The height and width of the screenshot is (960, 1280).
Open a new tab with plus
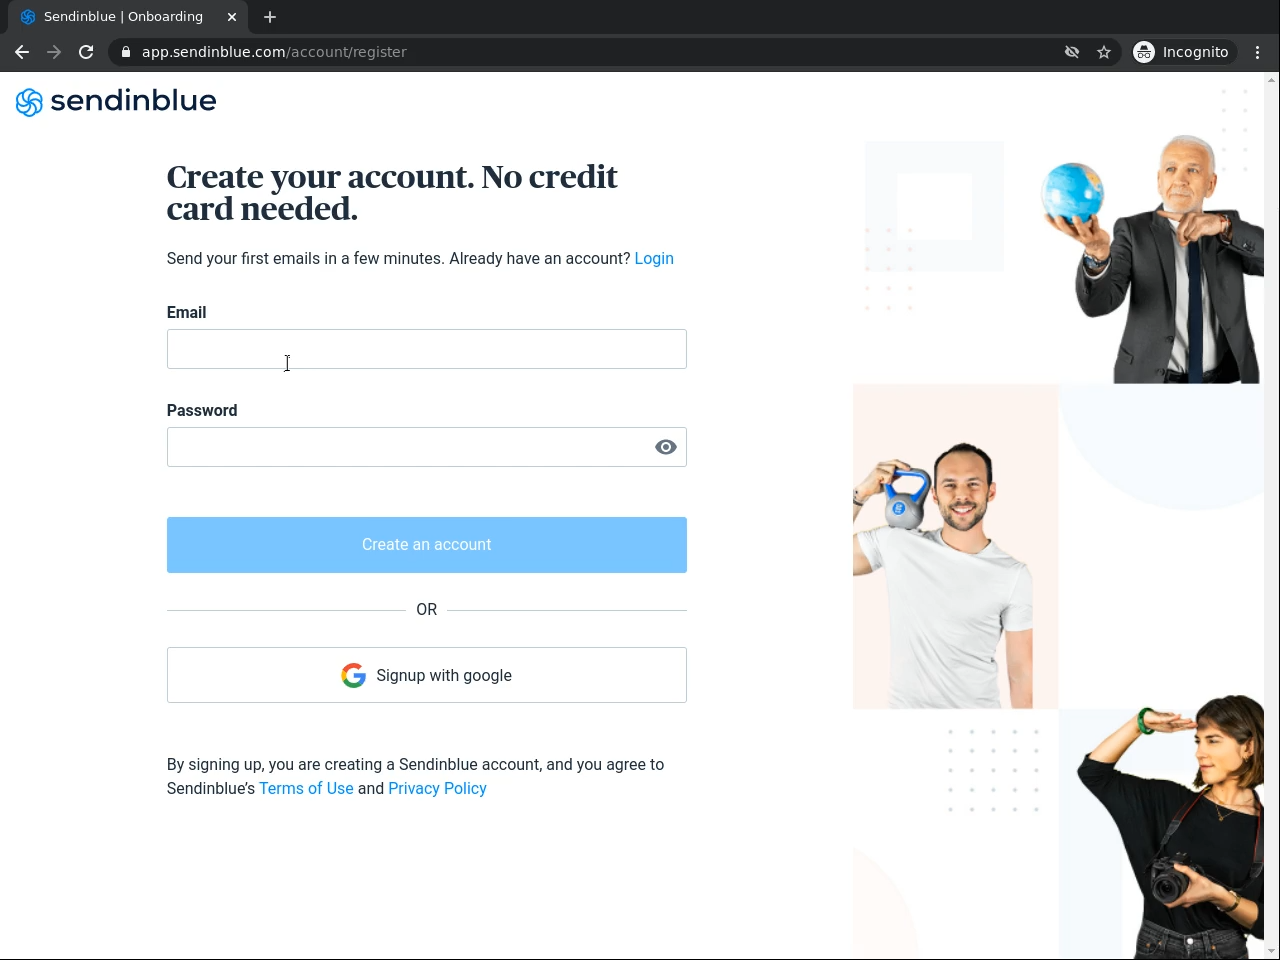[270, 17]
